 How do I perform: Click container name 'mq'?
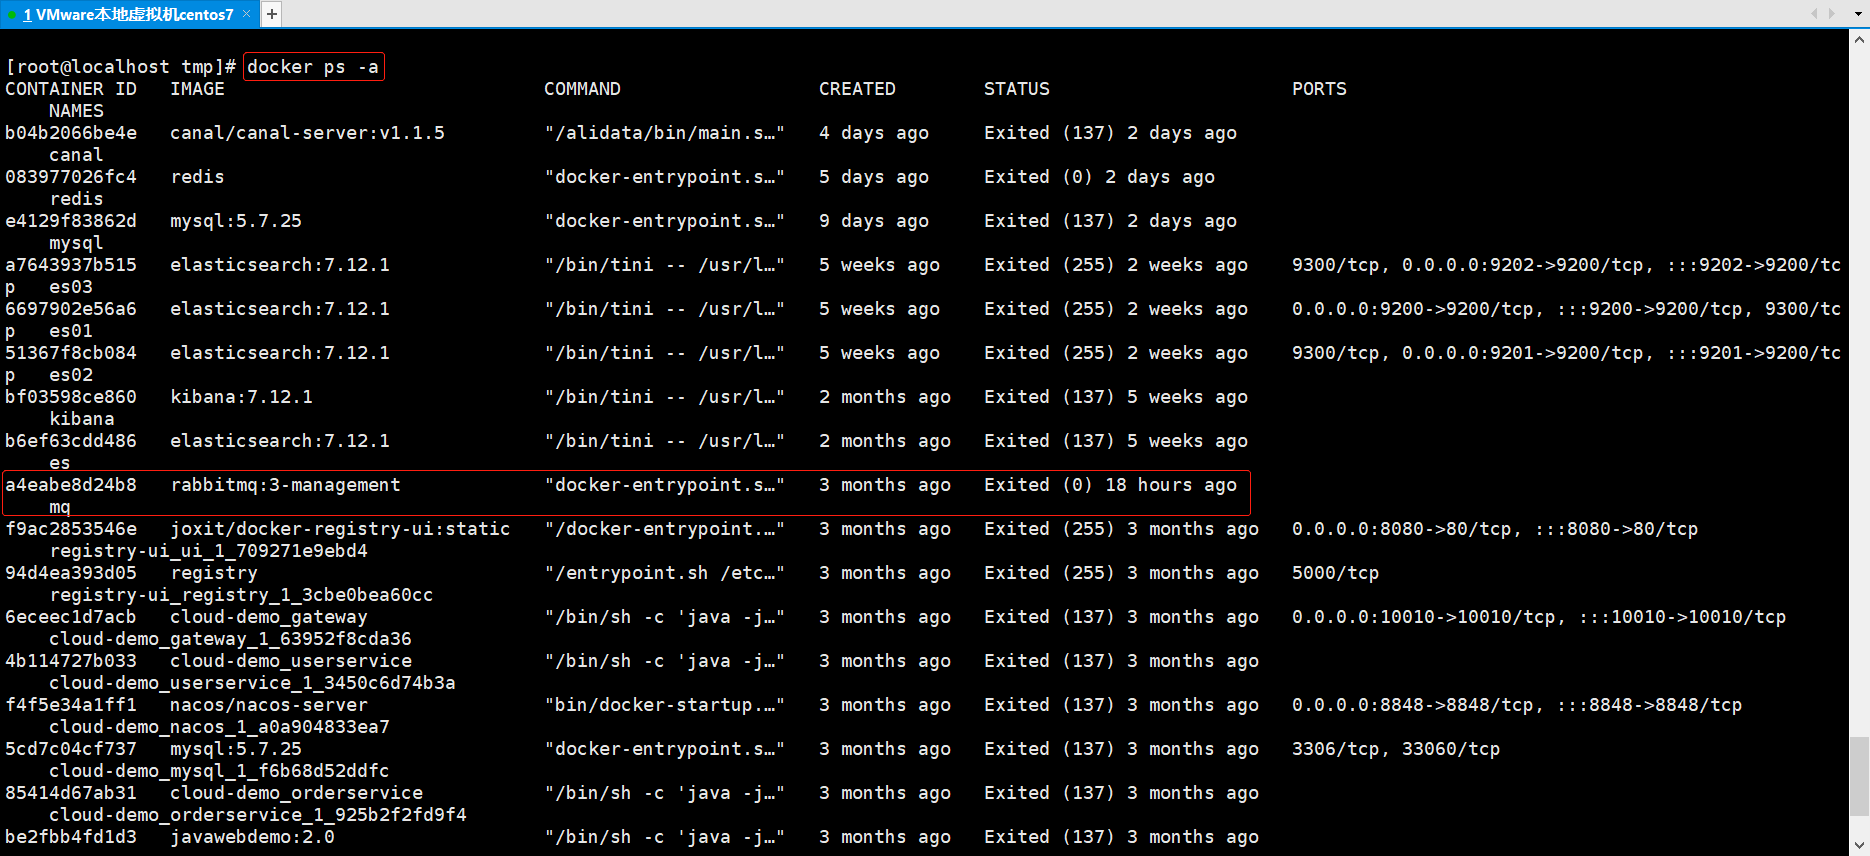(60, 507)
